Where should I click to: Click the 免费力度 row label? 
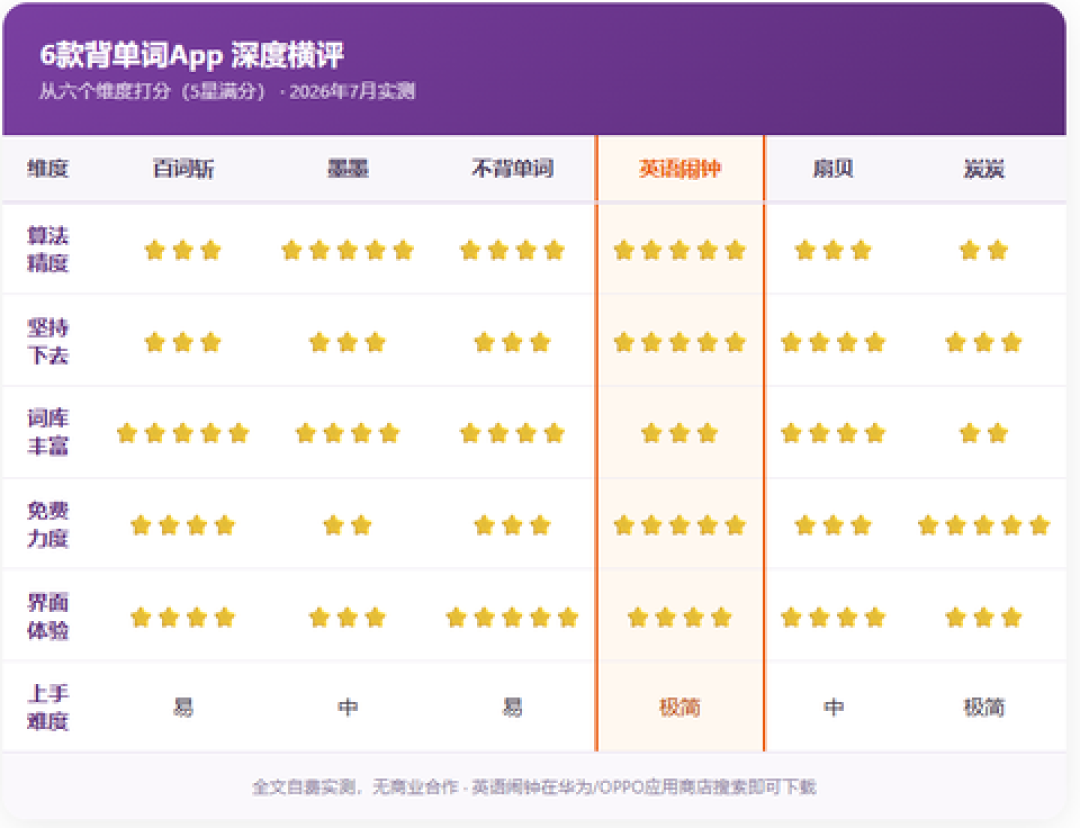point(48,524)
